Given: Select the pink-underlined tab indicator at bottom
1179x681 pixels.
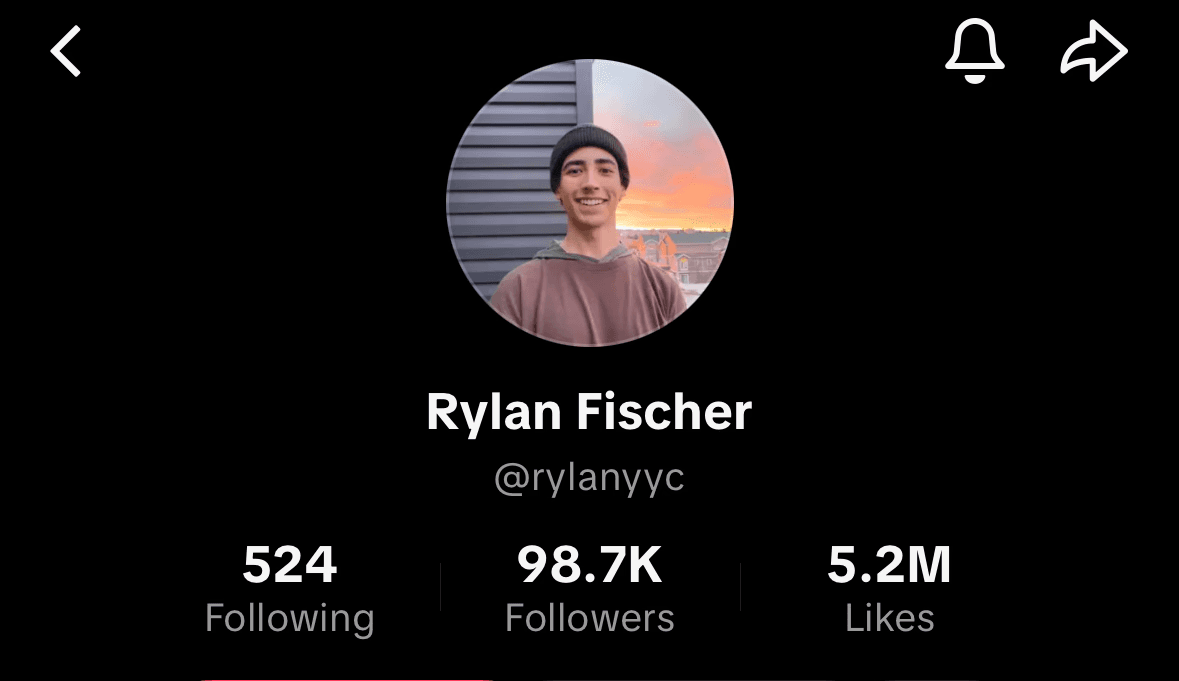Looking at the screenshot, I should tap(346, 679).
